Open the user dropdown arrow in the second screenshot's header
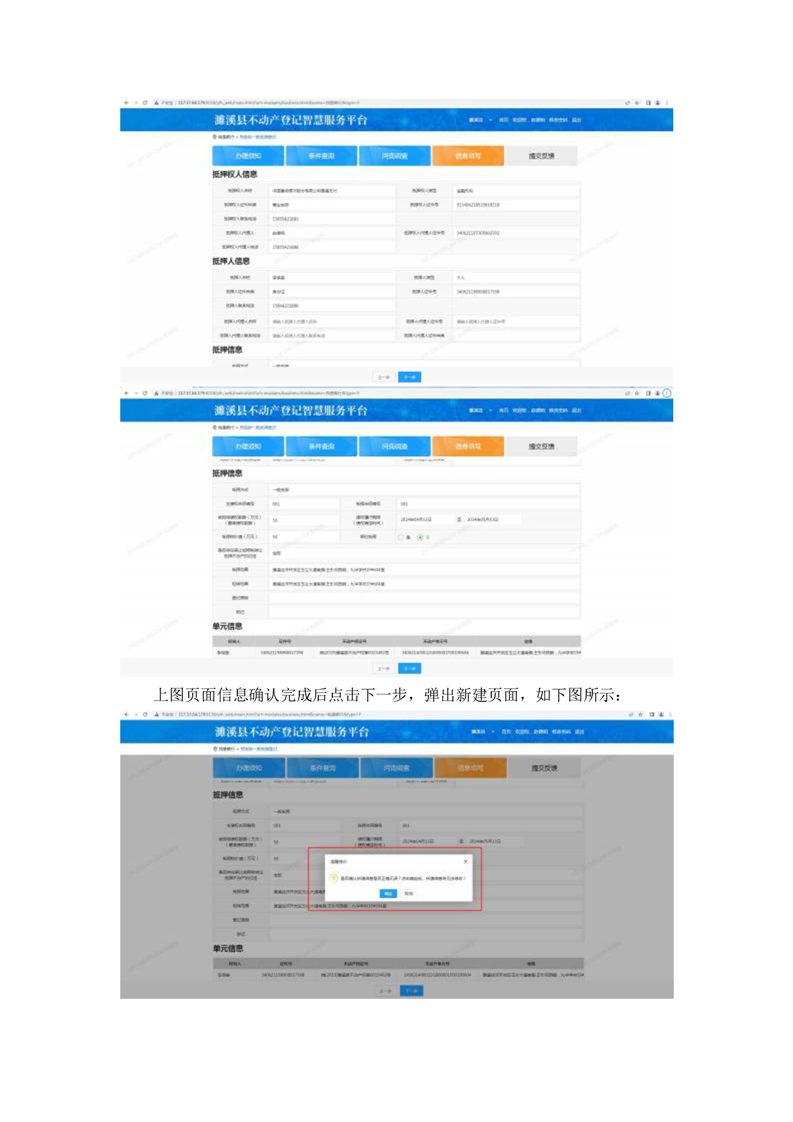Screen dimensions: 793x1122 [x=490, y=411]
